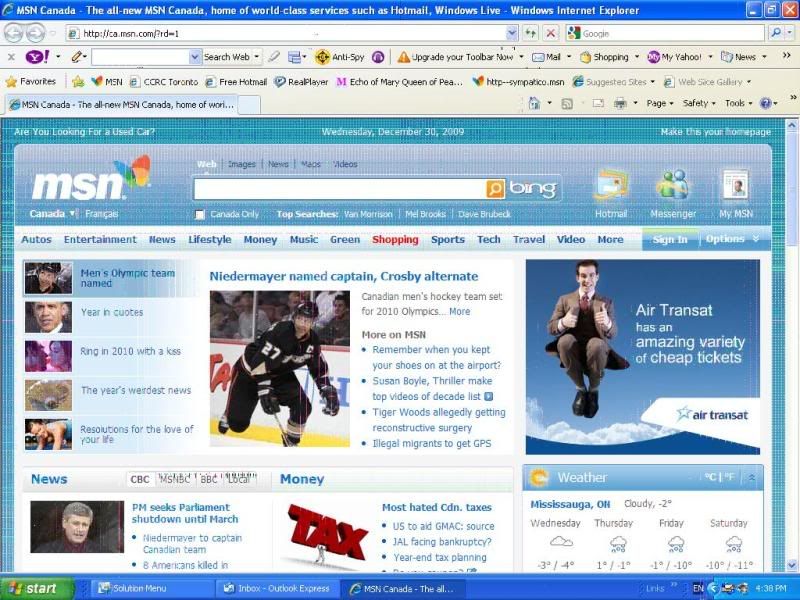Click the Google search box magnifier icon
Screen dimensions: 800x600
(776, 33)
